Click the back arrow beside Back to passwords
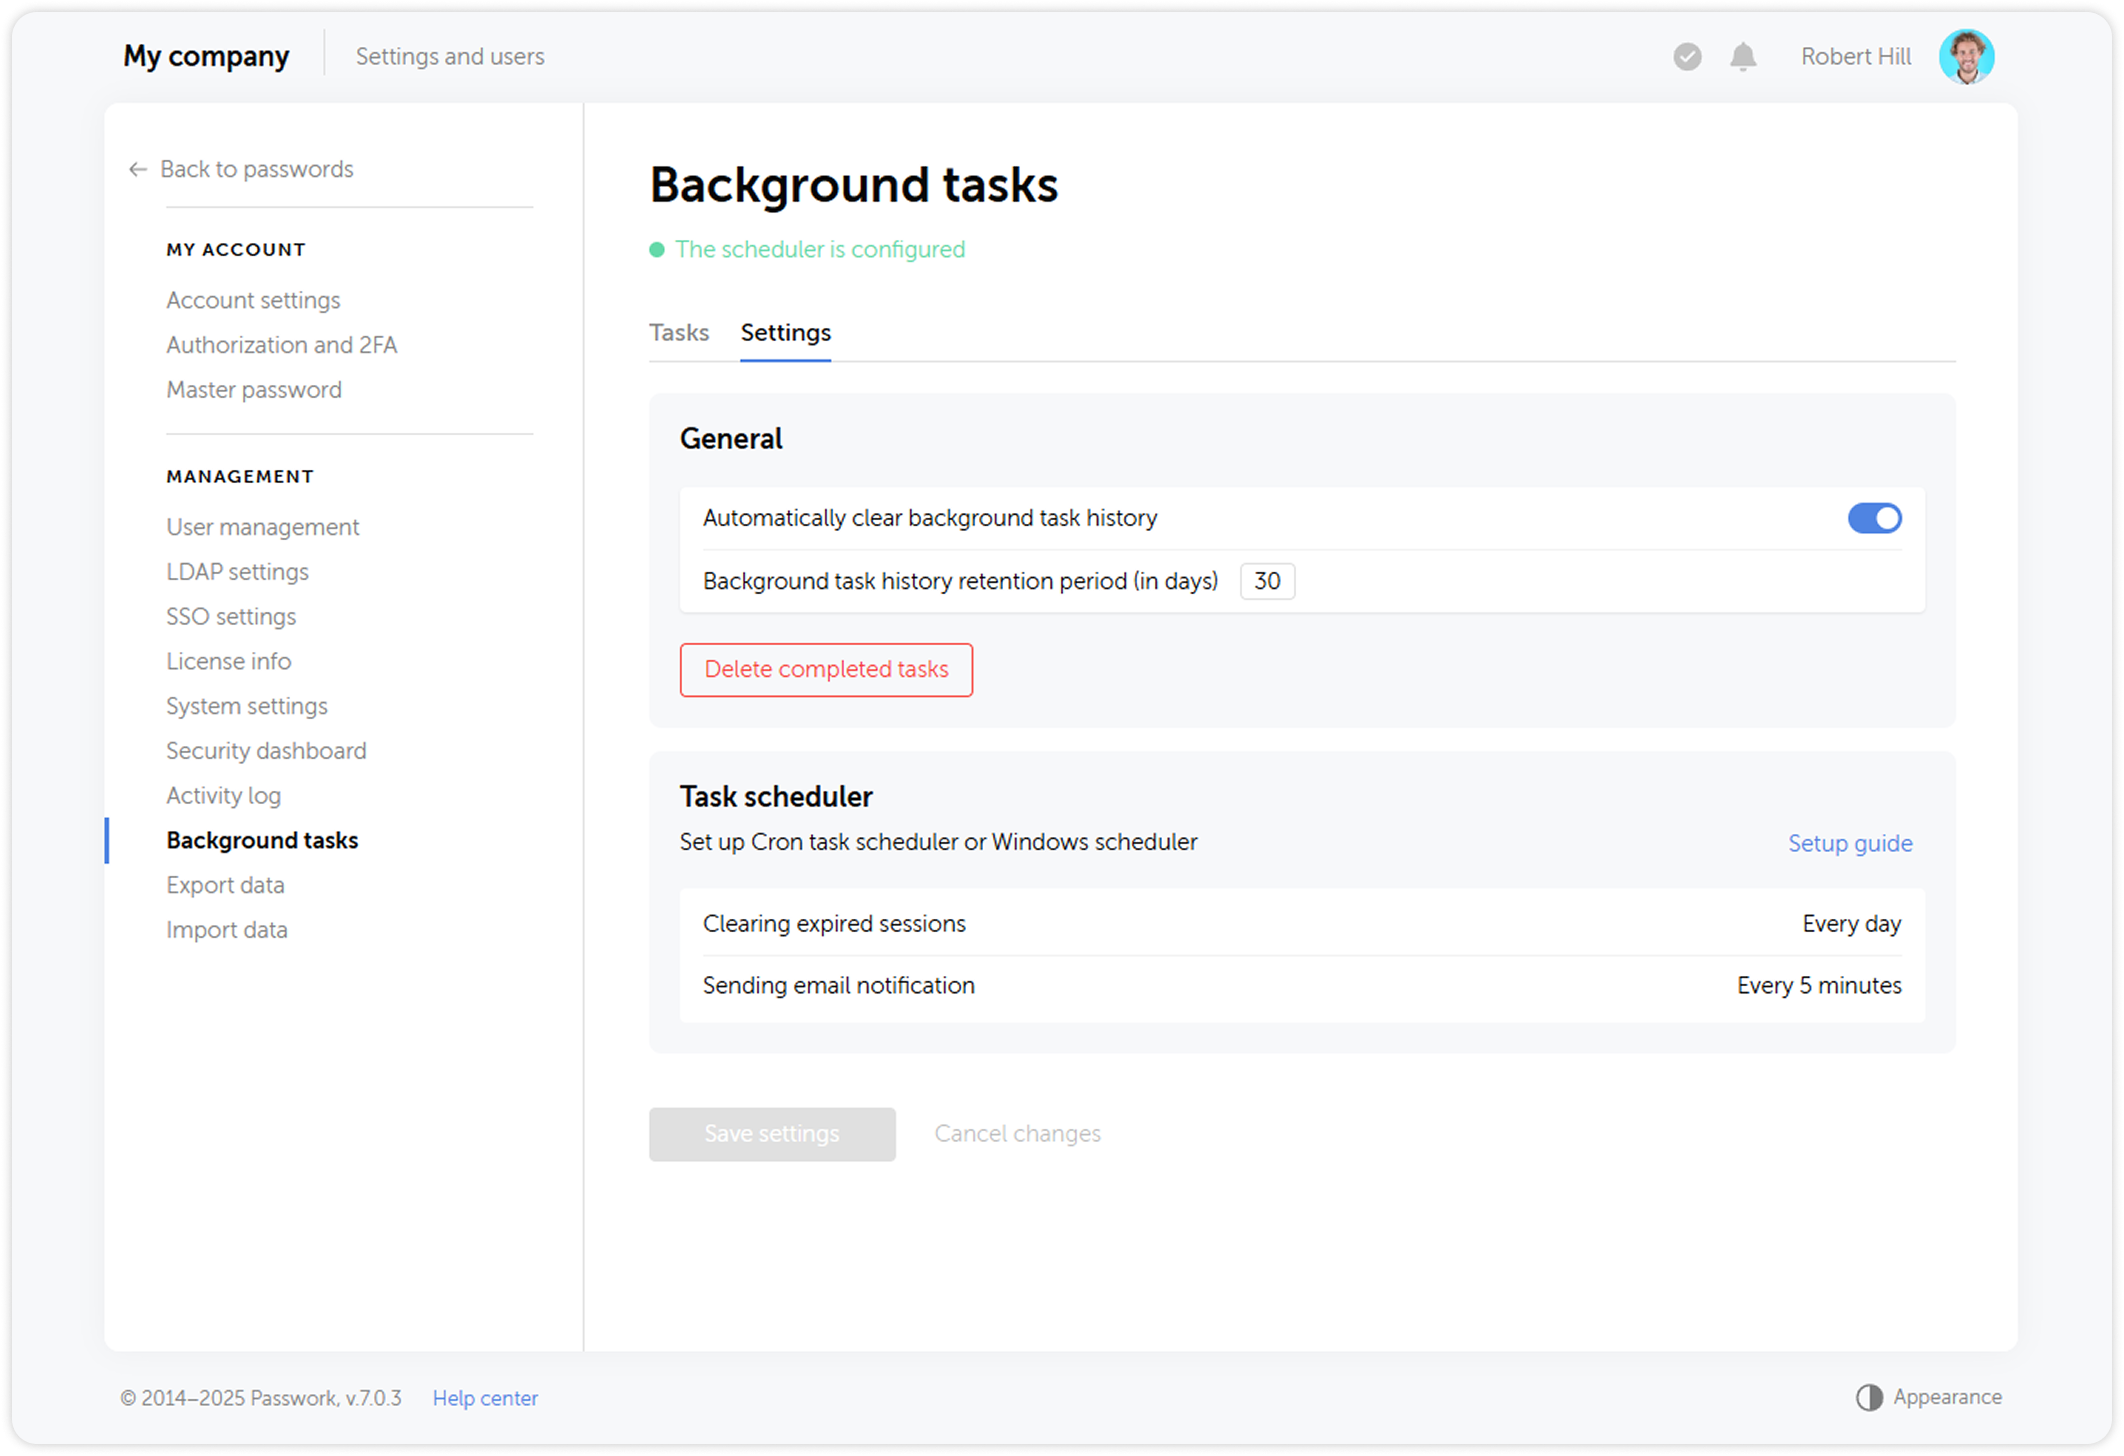The width and height of the screenshot is (2124, 1456). 138,169
